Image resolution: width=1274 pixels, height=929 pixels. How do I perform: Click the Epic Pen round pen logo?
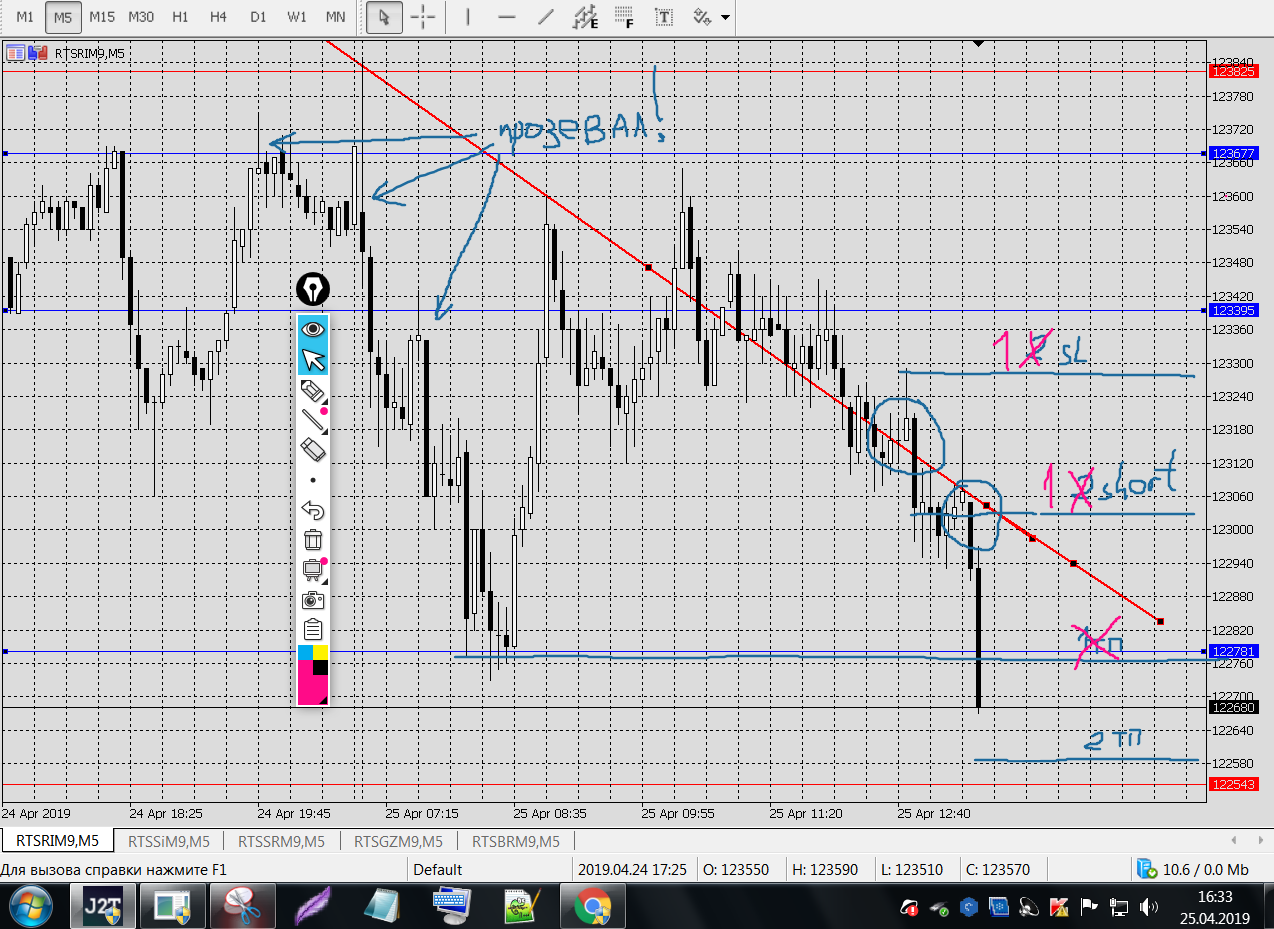313,290
